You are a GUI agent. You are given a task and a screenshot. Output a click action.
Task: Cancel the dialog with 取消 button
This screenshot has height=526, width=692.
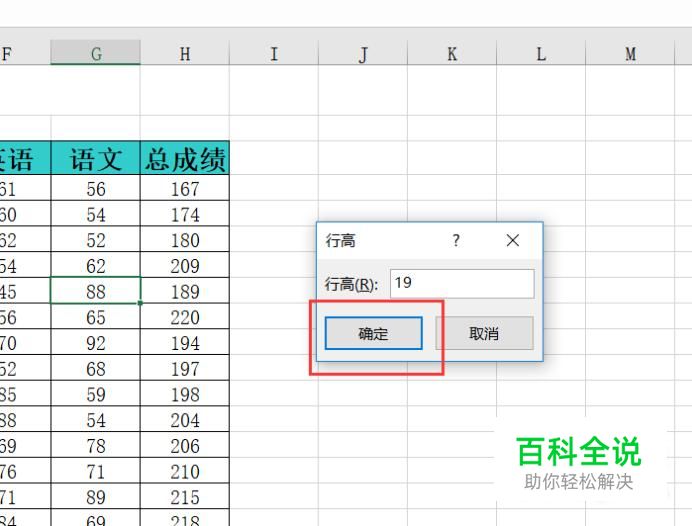tap(484, 334)
